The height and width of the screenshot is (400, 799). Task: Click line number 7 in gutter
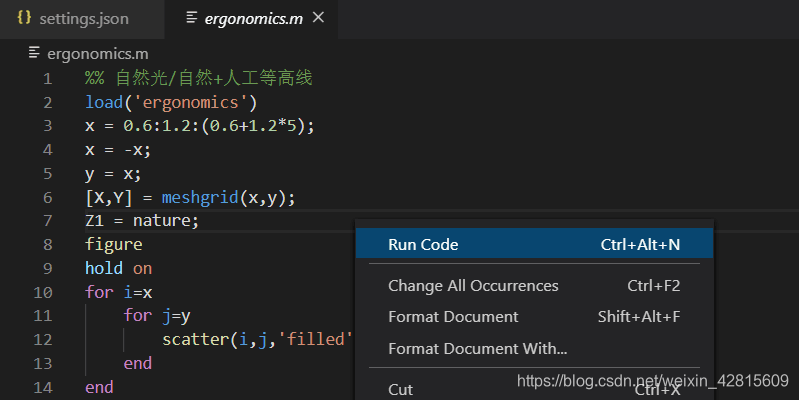(47, 221)
